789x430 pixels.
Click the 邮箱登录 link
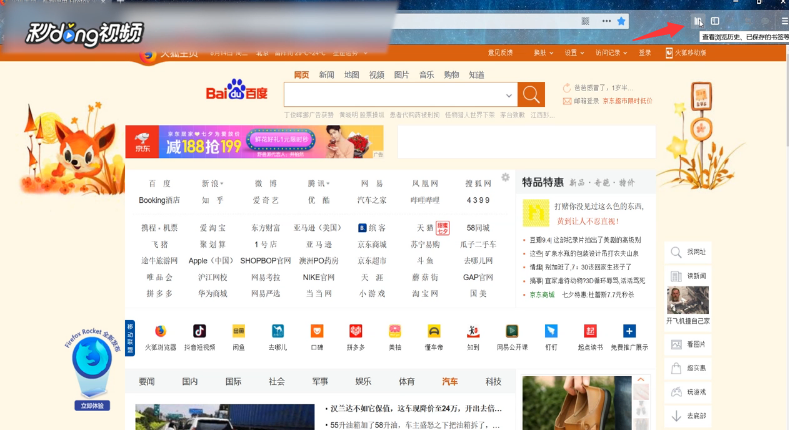coord(587,101)
